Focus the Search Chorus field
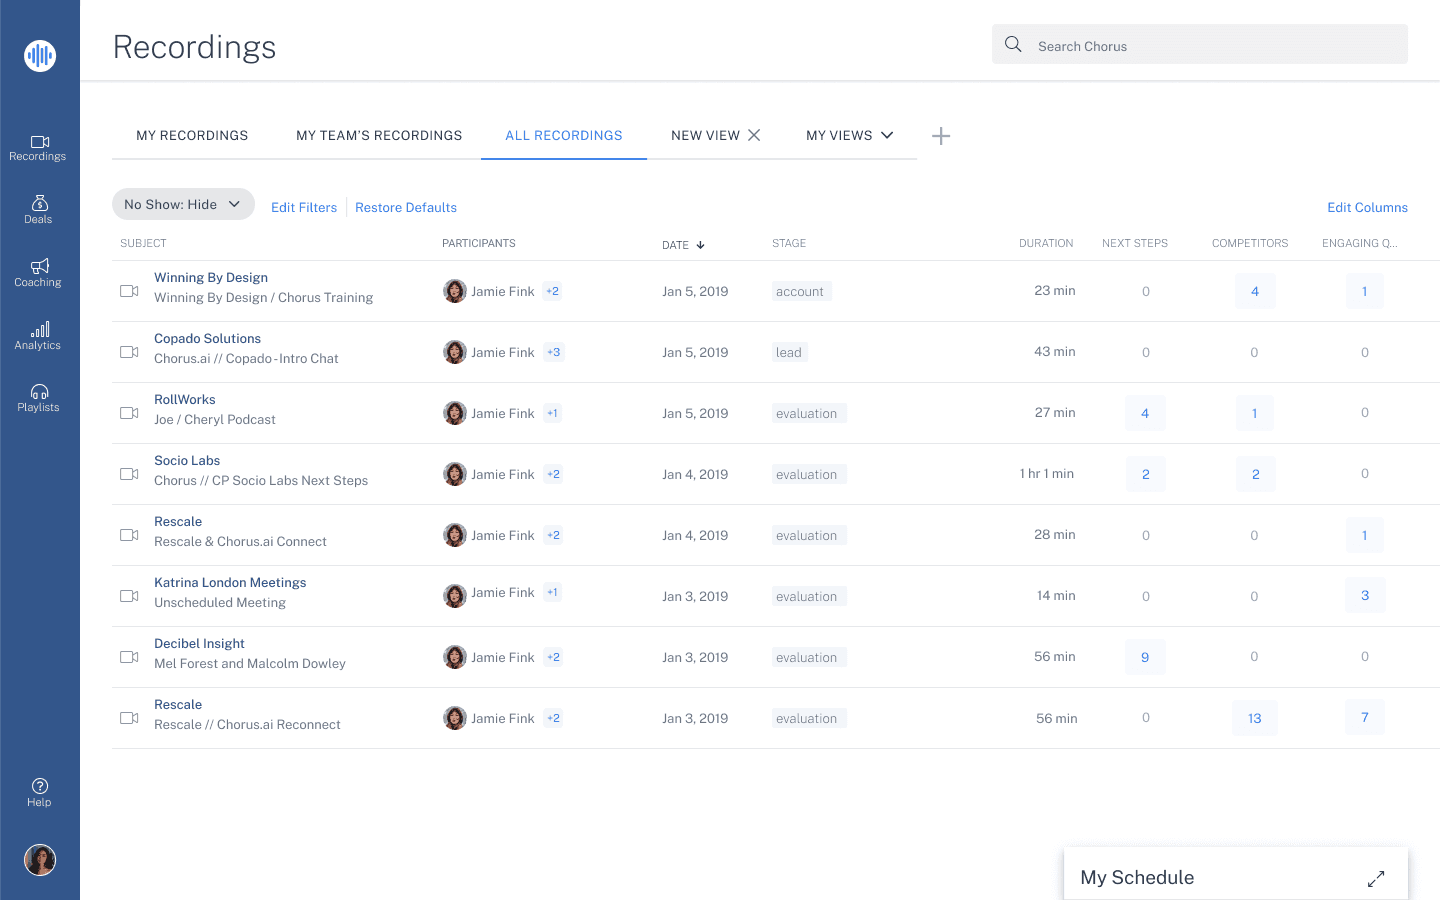This screenshot has width=1441, height=900. pyautogui.click(x=1200, y=45)
